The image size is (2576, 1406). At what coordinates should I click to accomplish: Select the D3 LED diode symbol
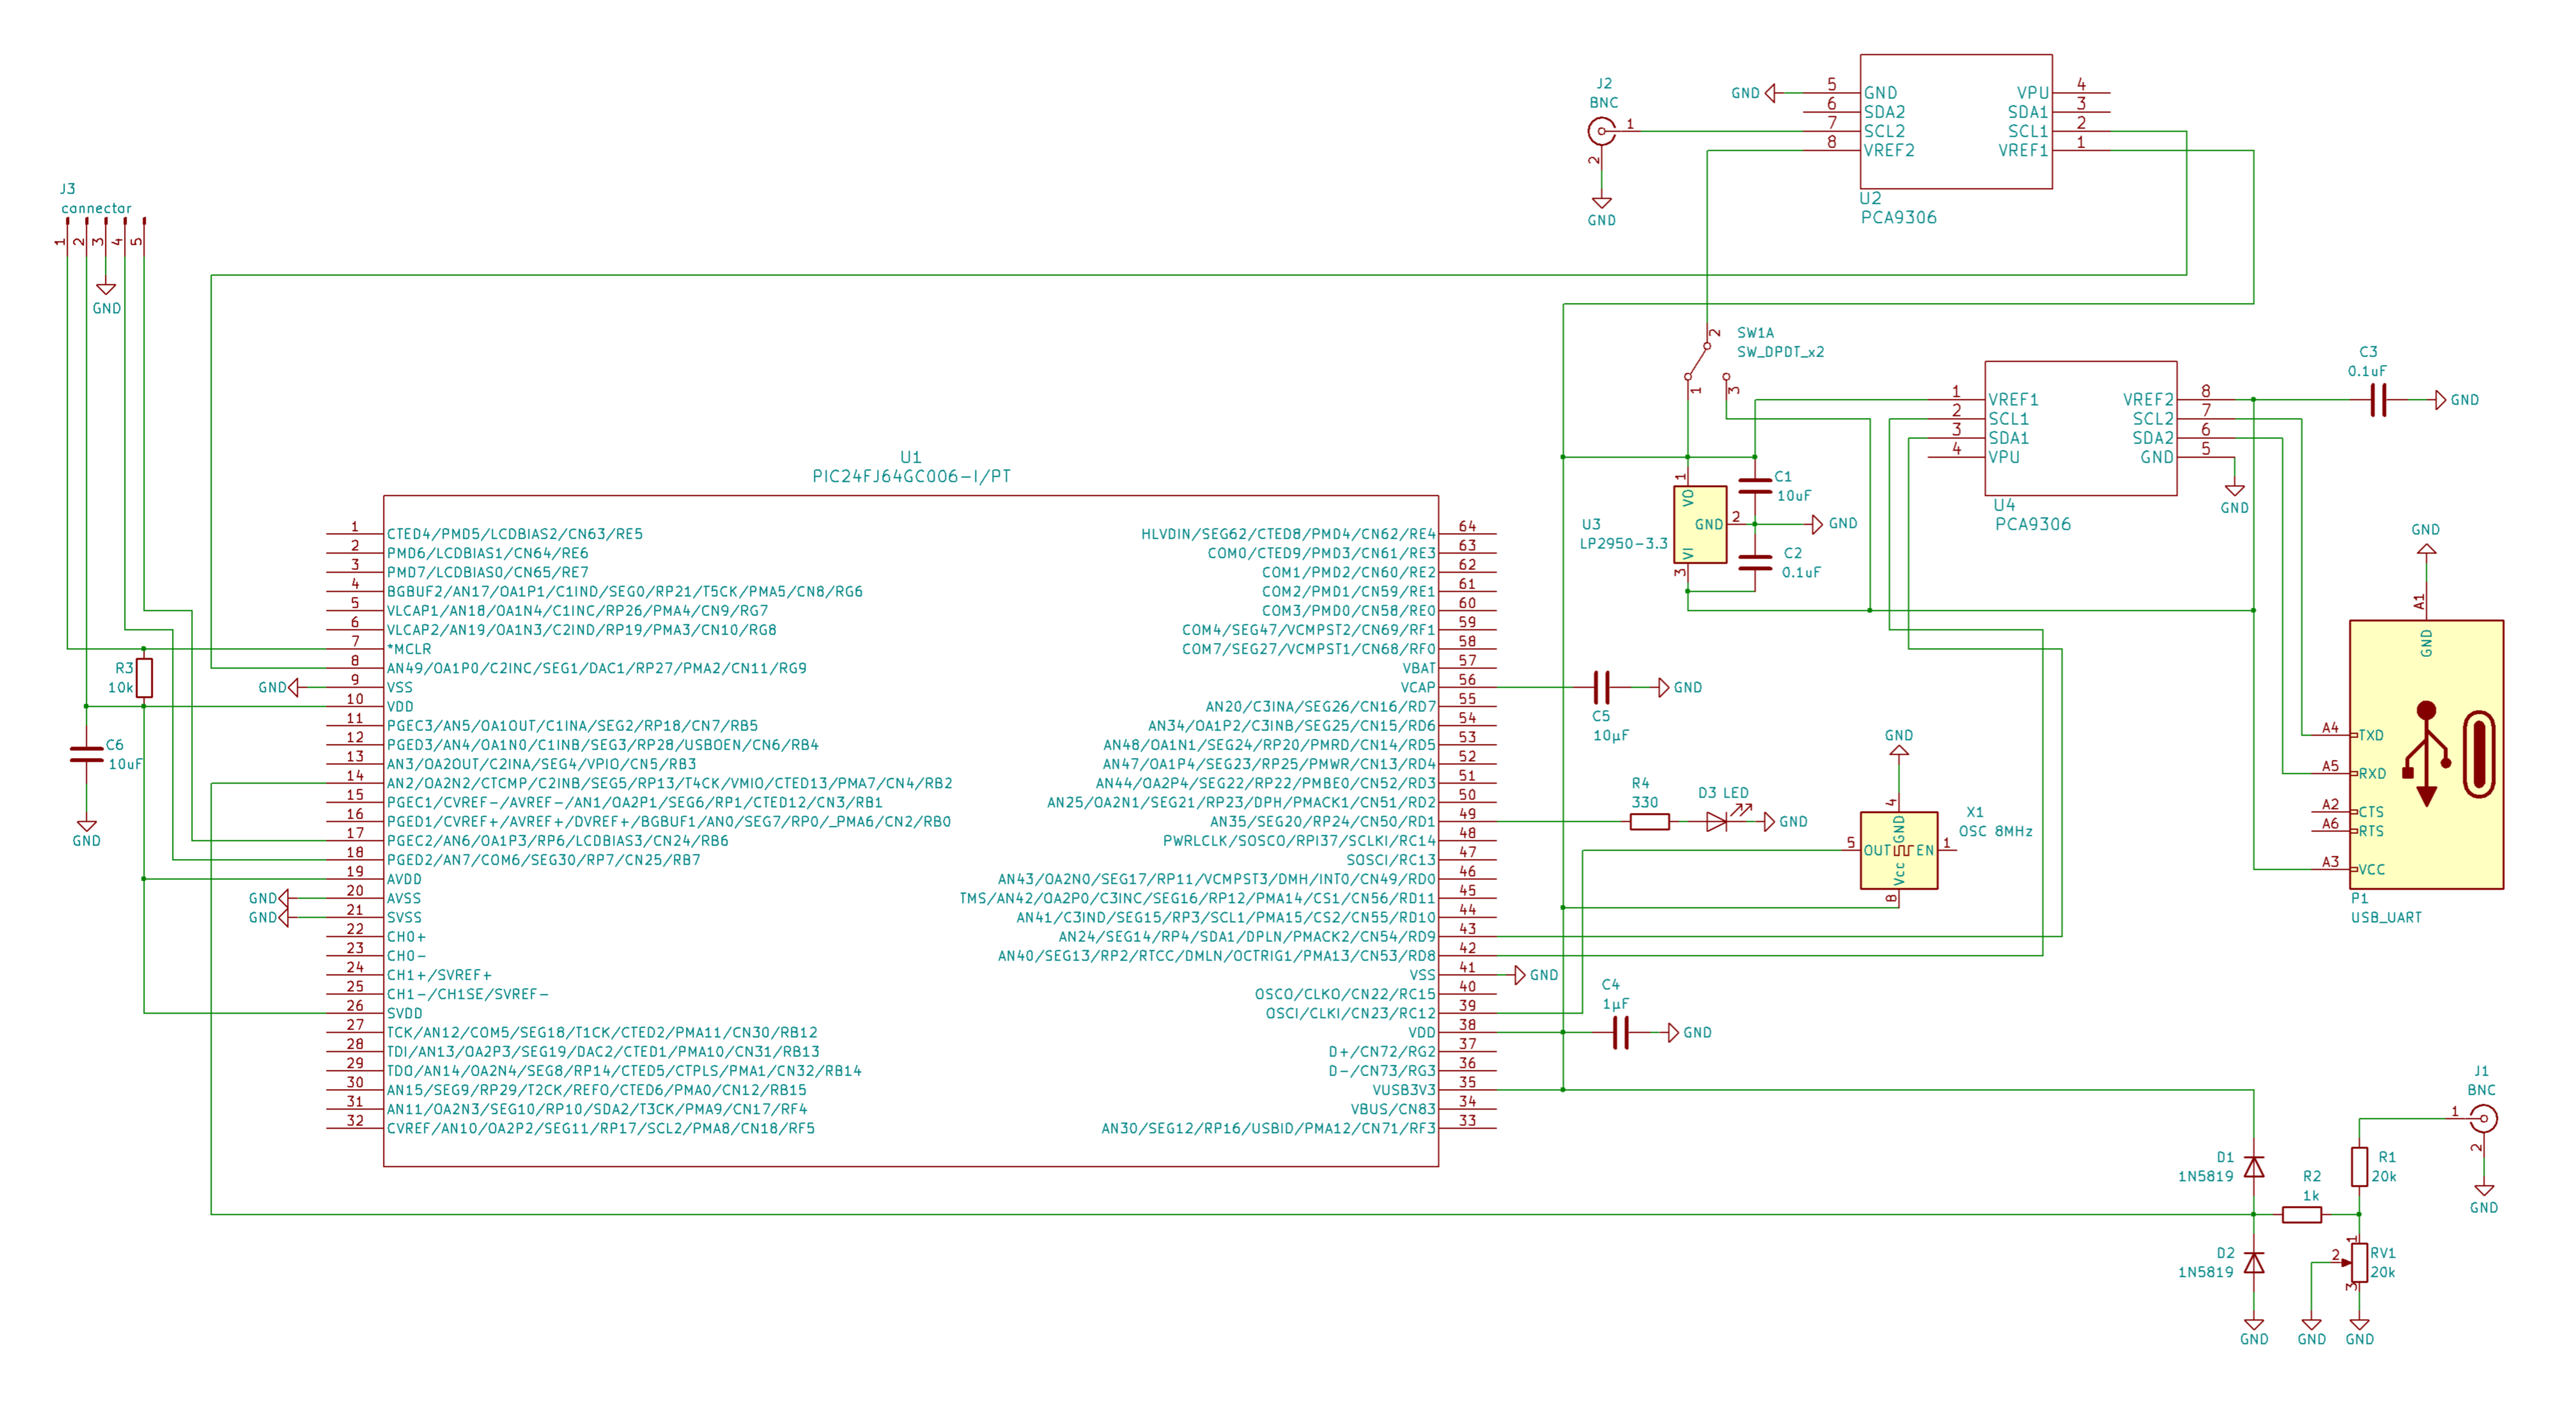click(x=1717, y=822)
